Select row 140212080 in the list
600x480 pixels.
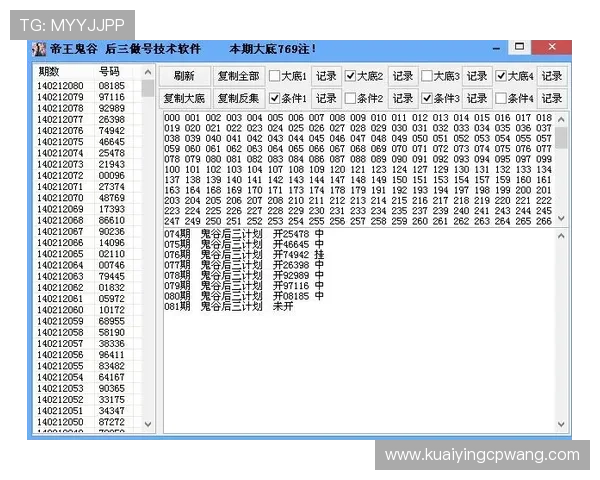[x=61, y=86]
